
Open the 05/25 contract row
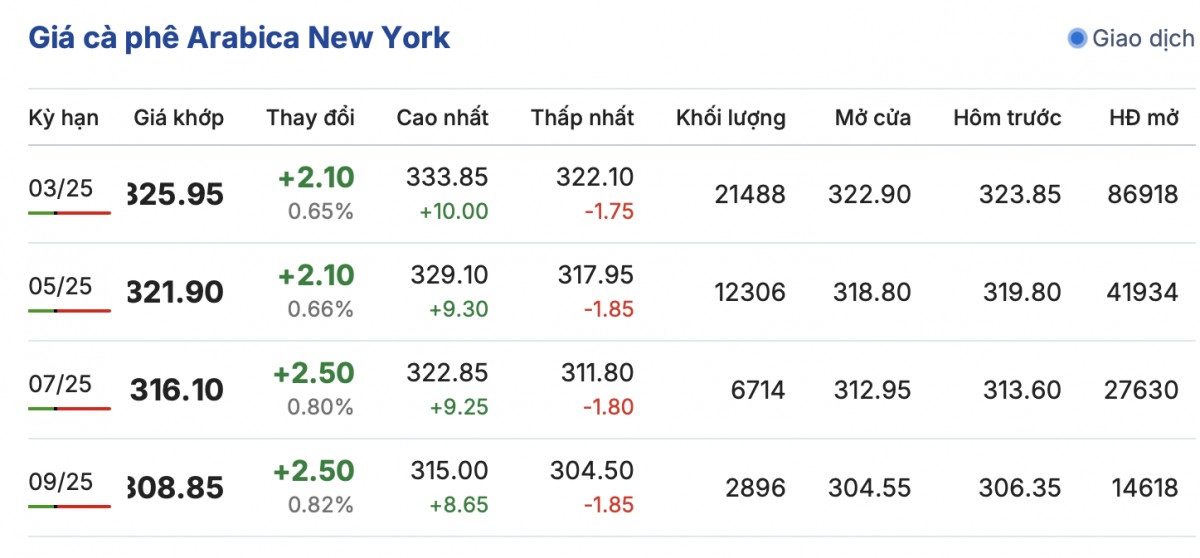coord(60,287)
